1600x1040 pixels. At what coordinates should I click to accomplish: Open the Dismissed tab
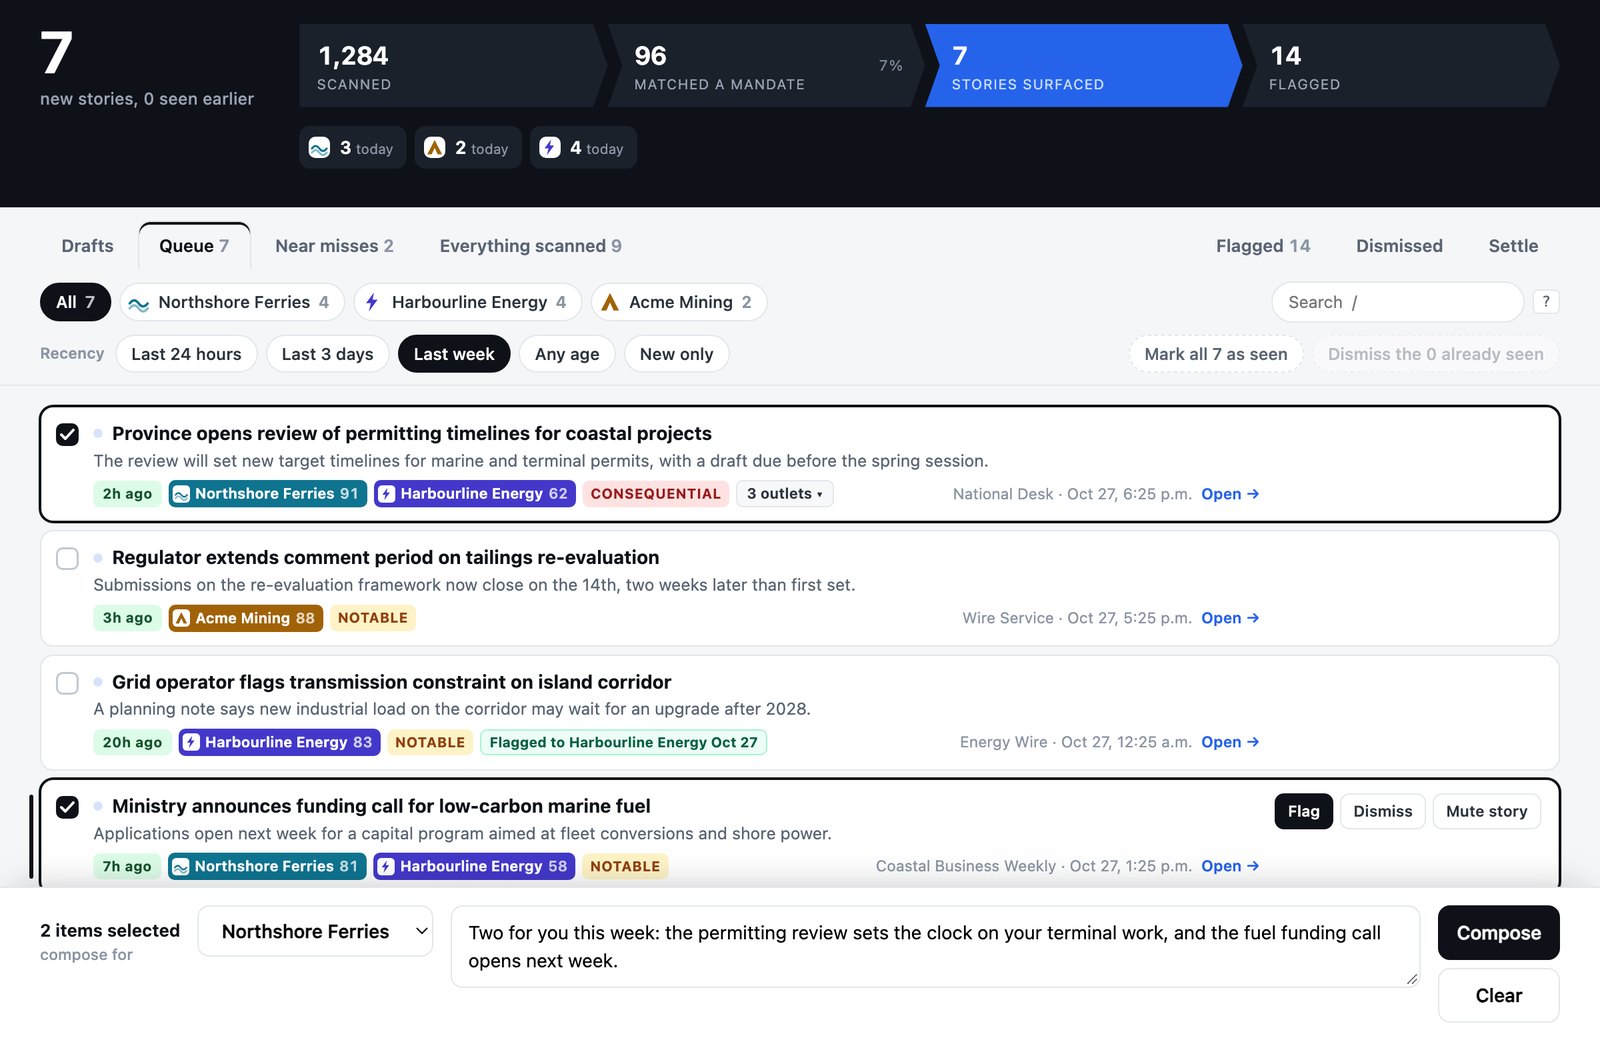coord(1399,246)
